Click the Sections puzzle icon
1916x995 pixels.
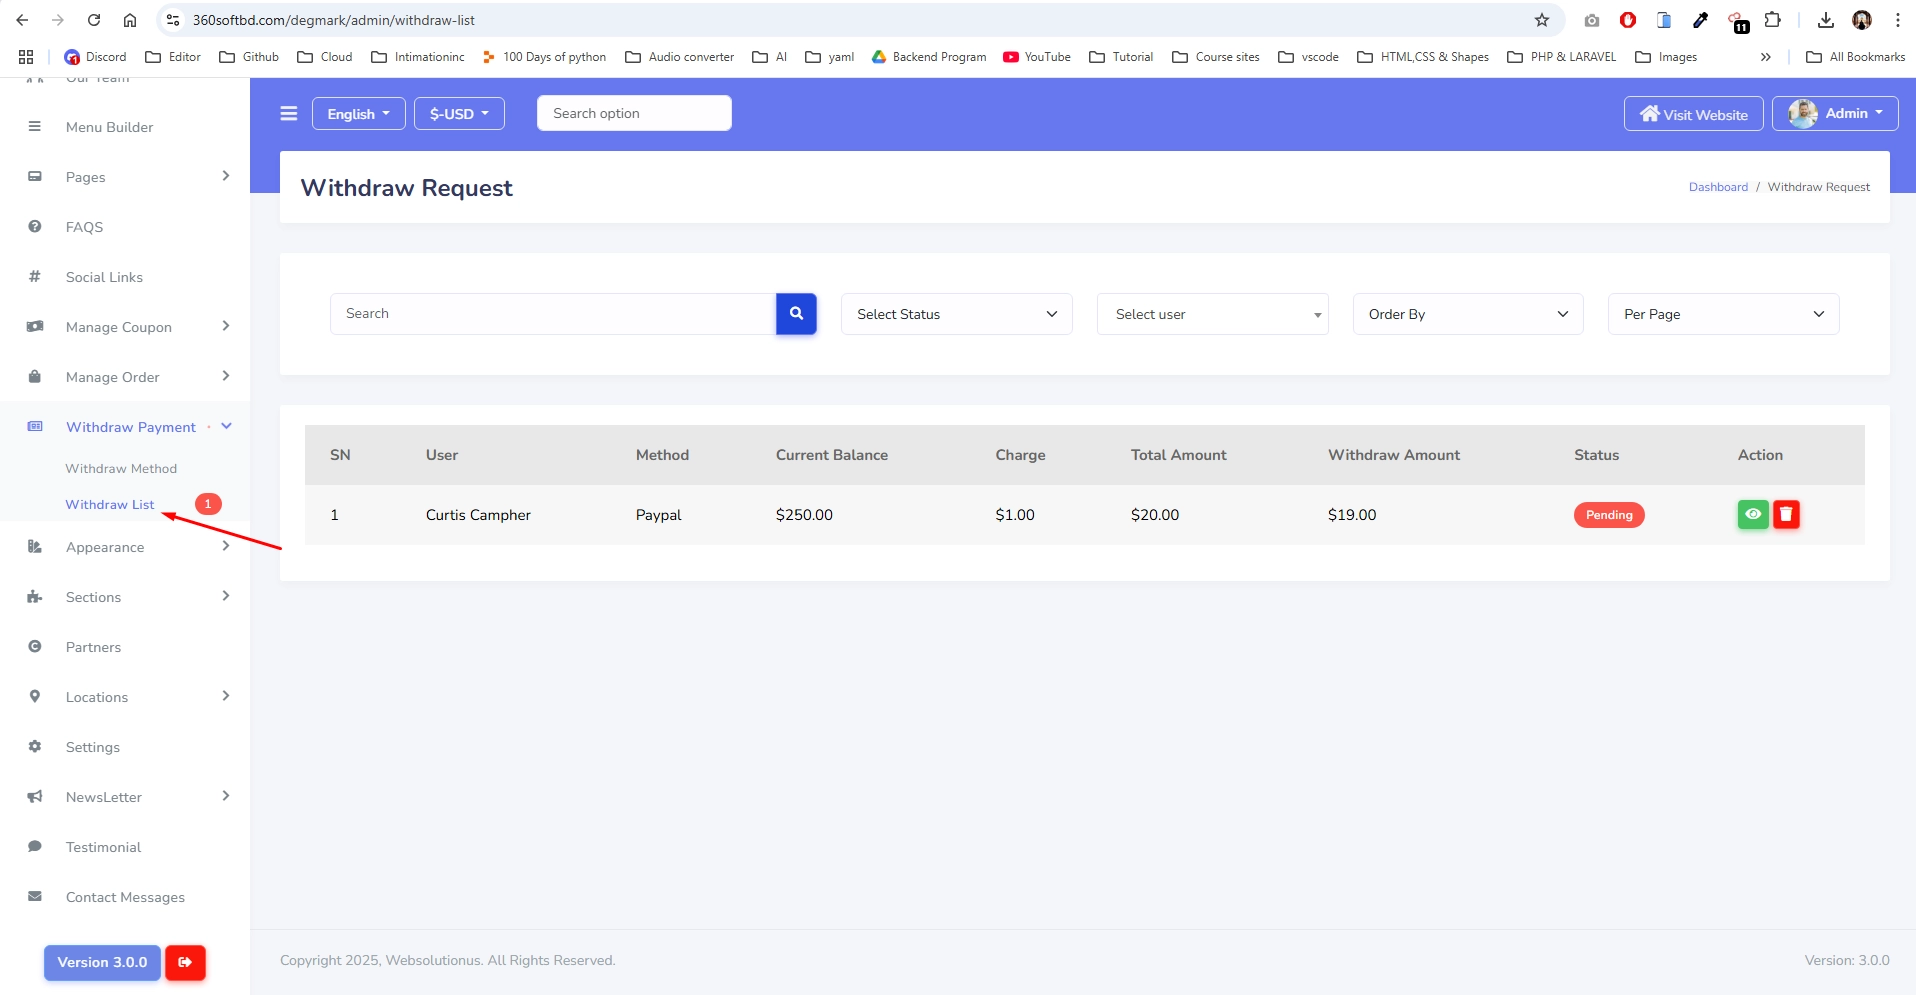coord(35,597)
